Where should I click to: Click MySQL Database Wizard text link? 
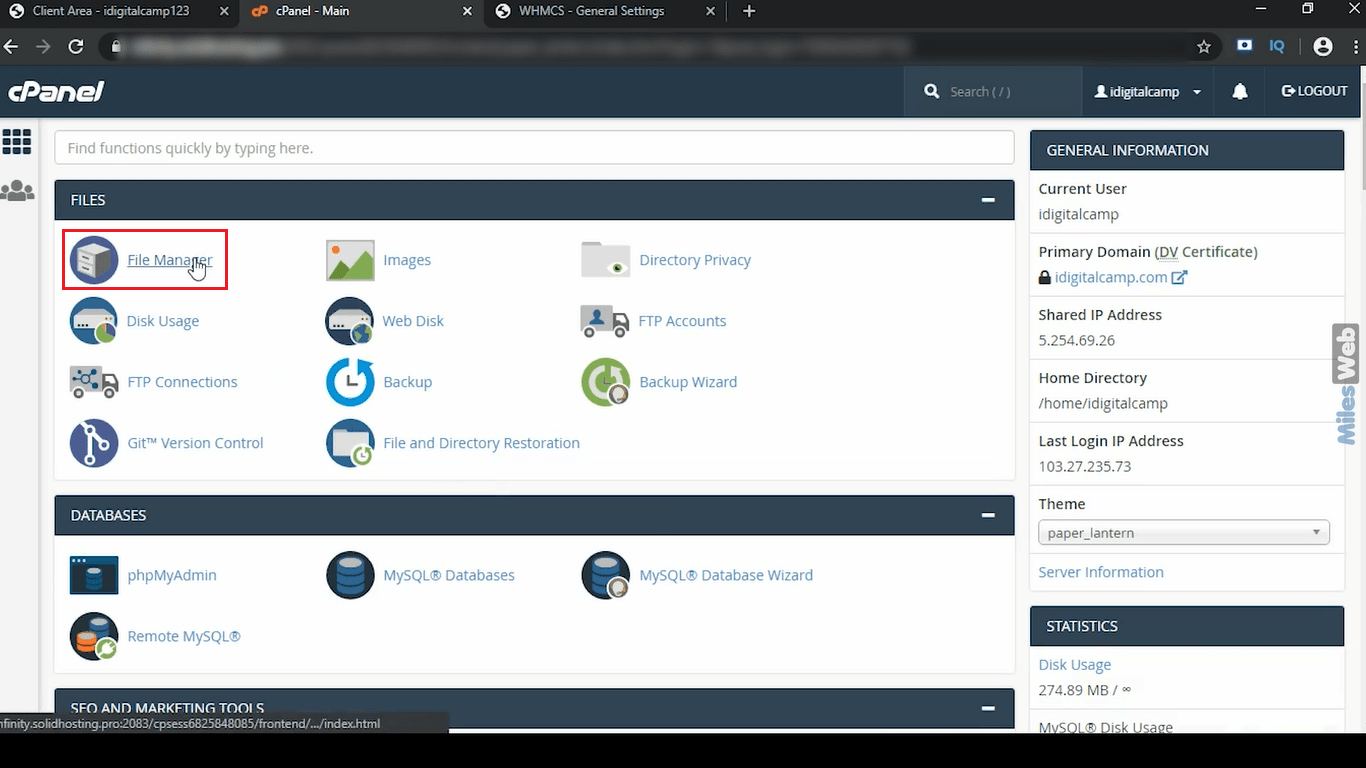[726, 575]
